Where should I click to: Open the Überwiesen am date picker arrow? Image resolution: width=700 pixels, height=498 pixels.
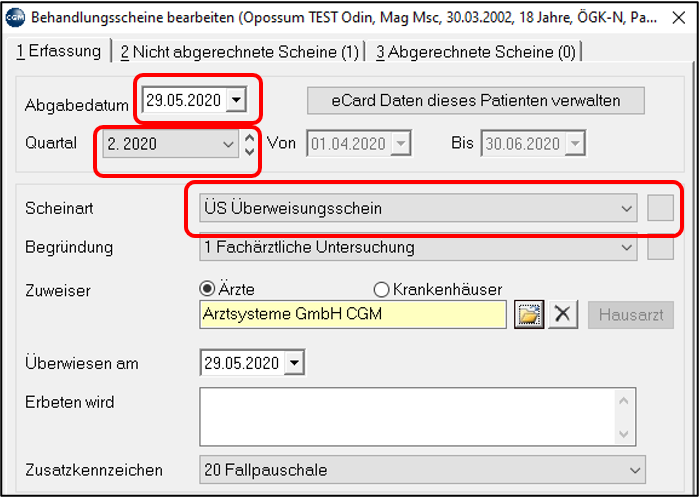pyautogui.click(x=294, y=362)
